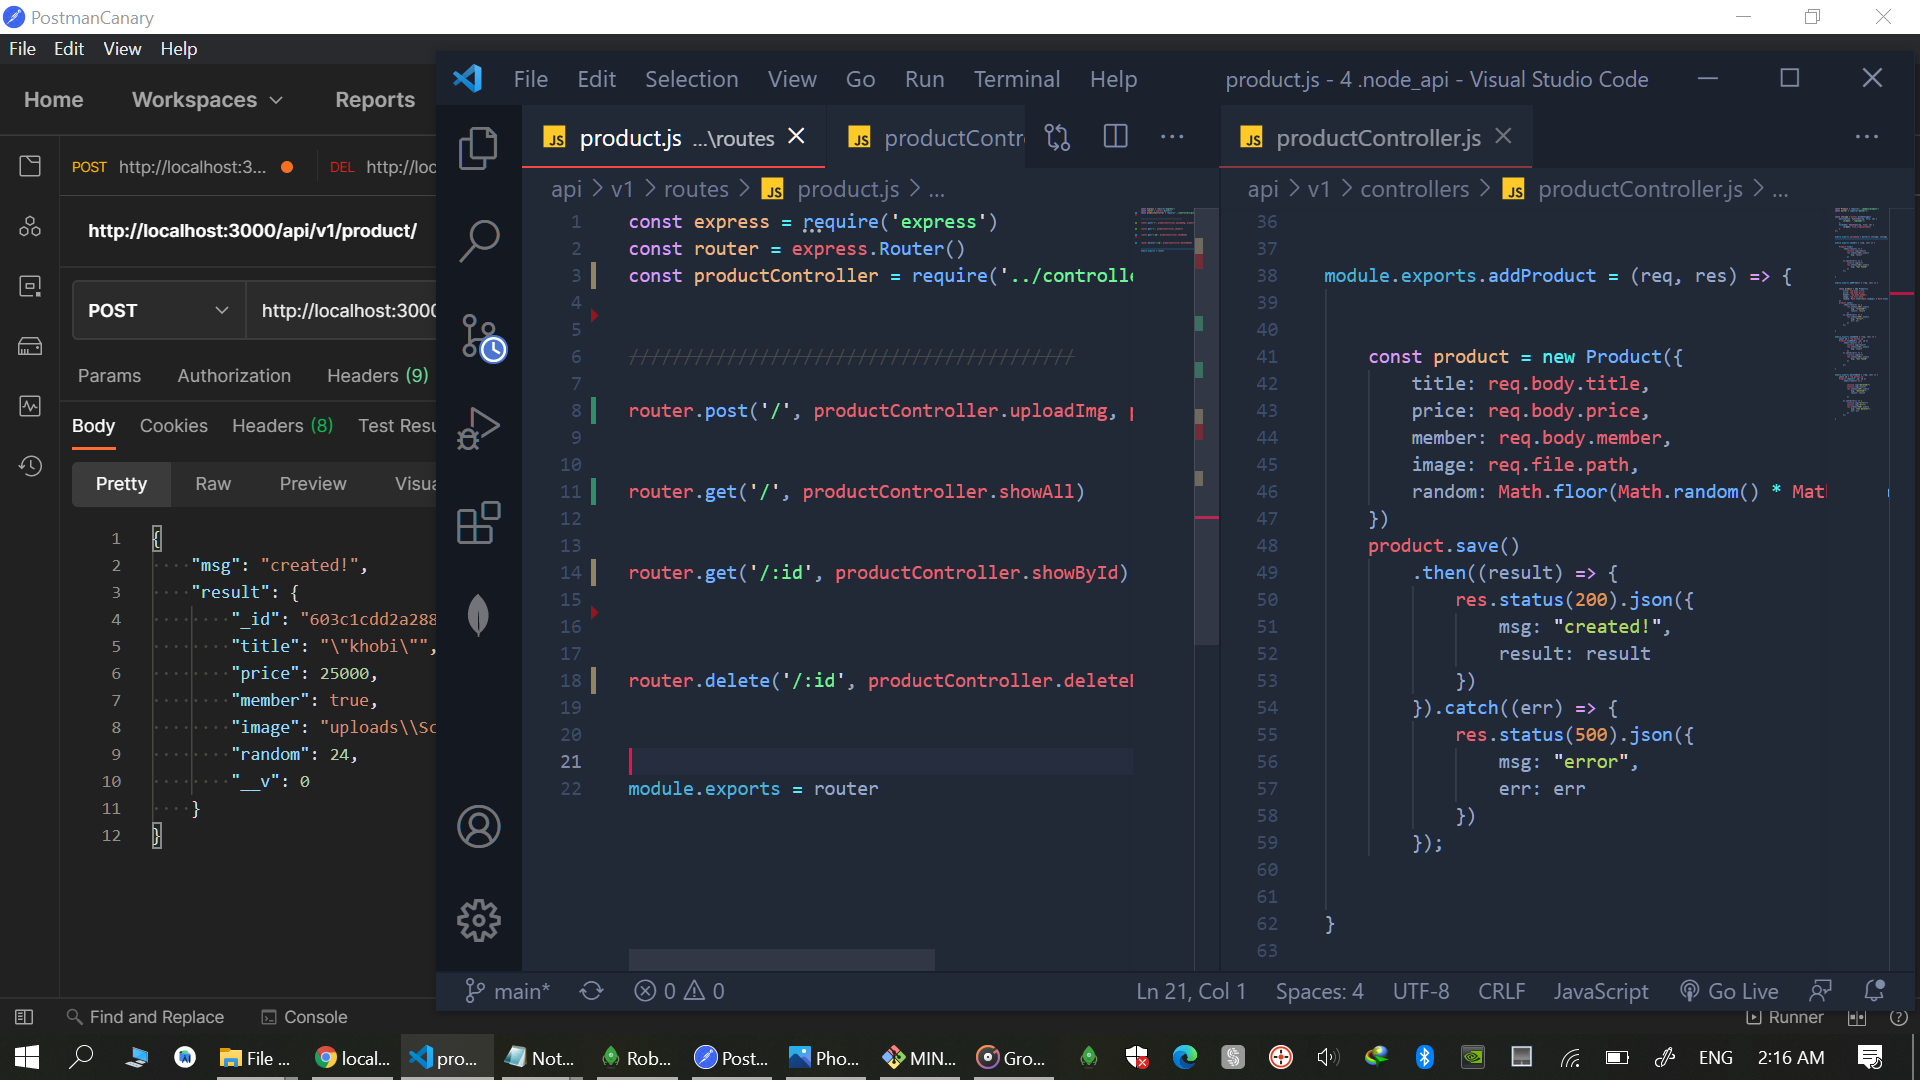The image size is (1920, 1080).
Task: Expand the Workspaces dropdown in Postman
Action: click(x=207, y=100)
